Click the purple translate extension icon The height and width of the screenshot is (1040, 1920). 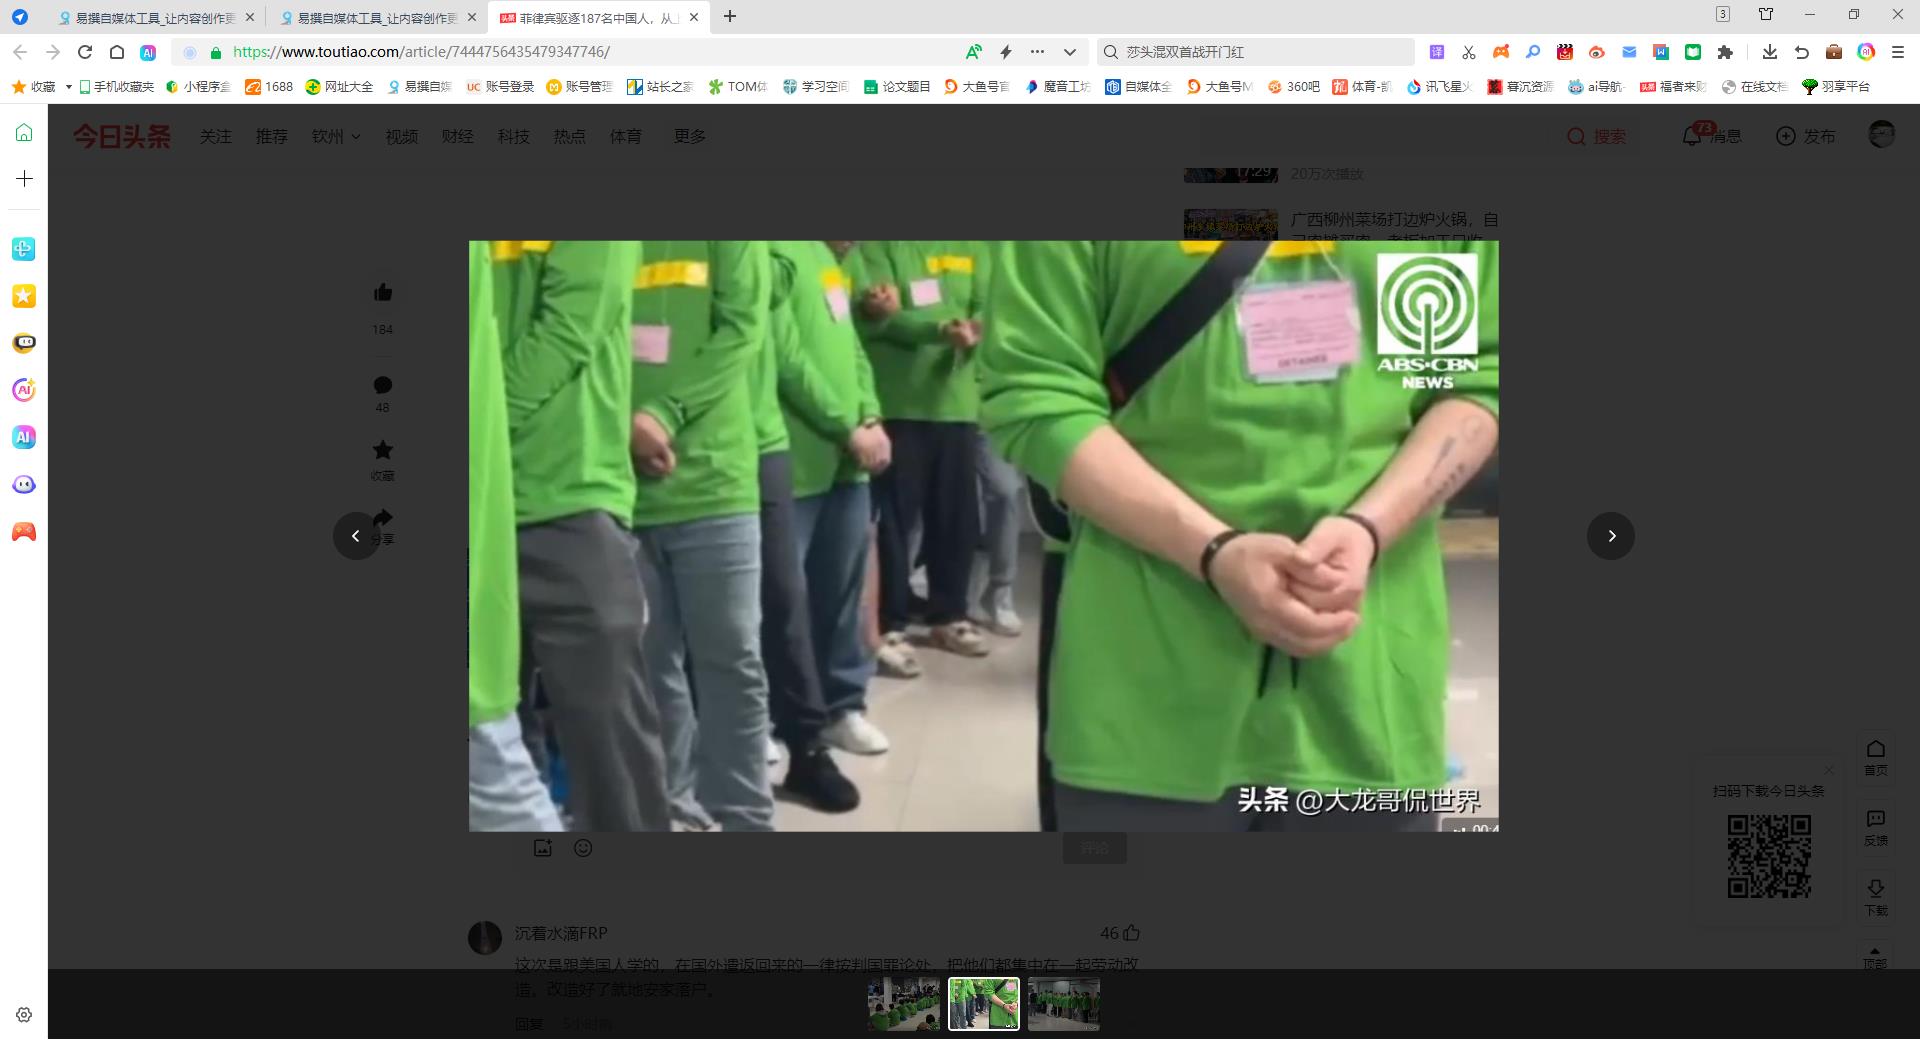click(x=1437, y=52)
